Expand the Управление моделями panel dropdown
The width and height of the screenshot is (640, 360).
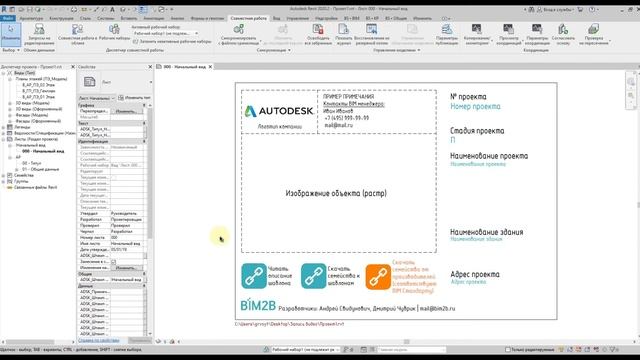click(397, 50)
